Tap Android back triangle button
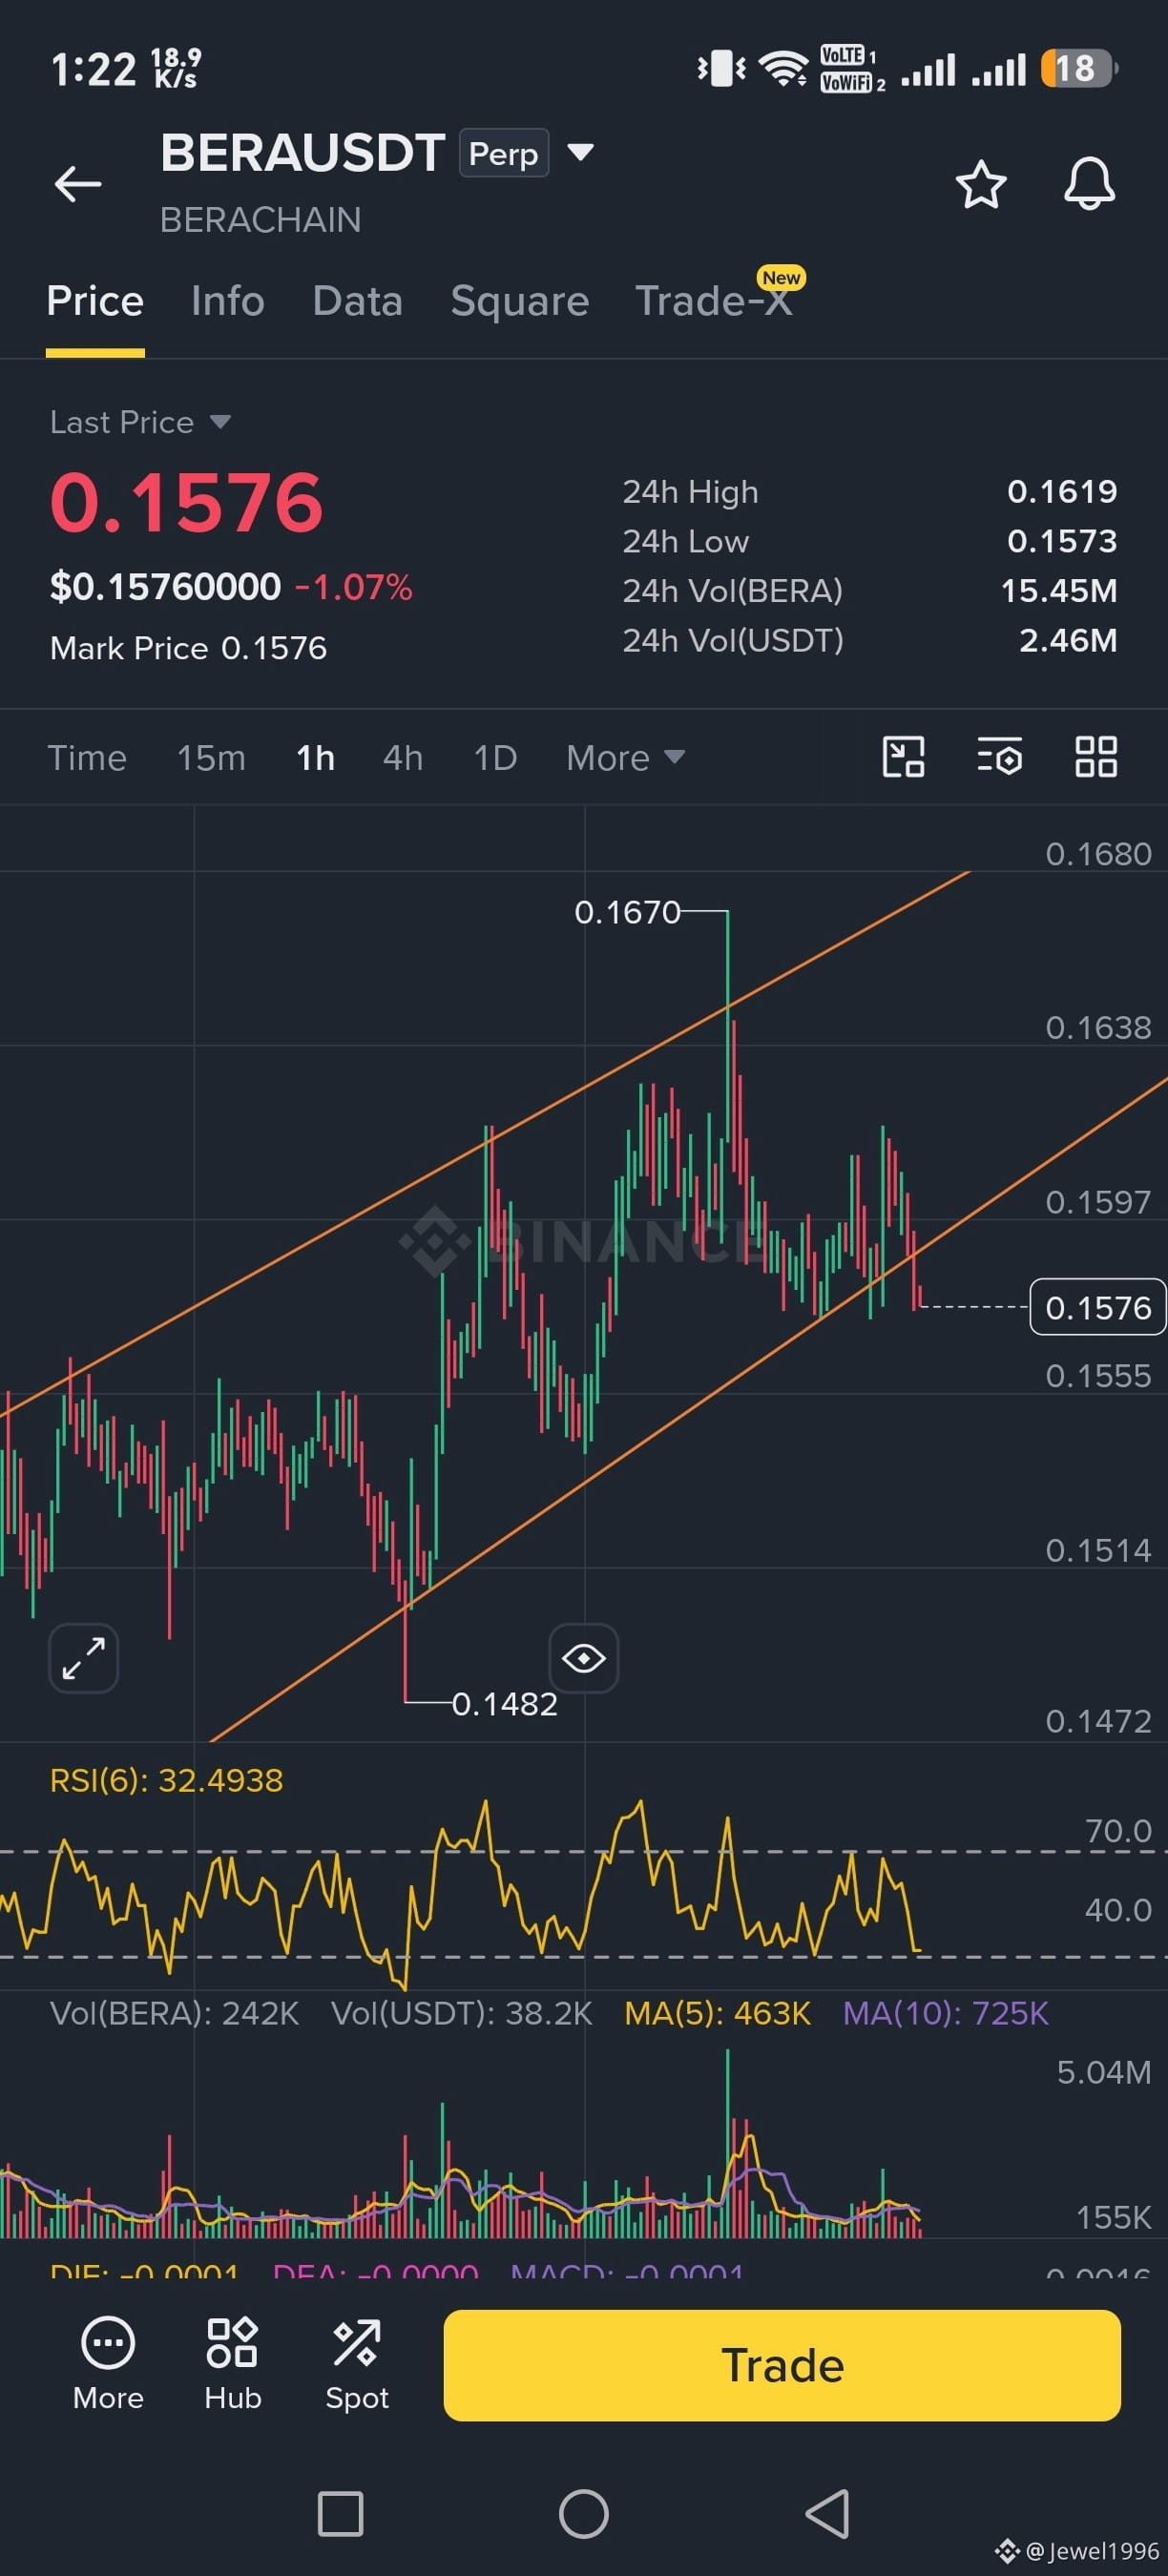1168x2576 pixels. click(828, 2514)
